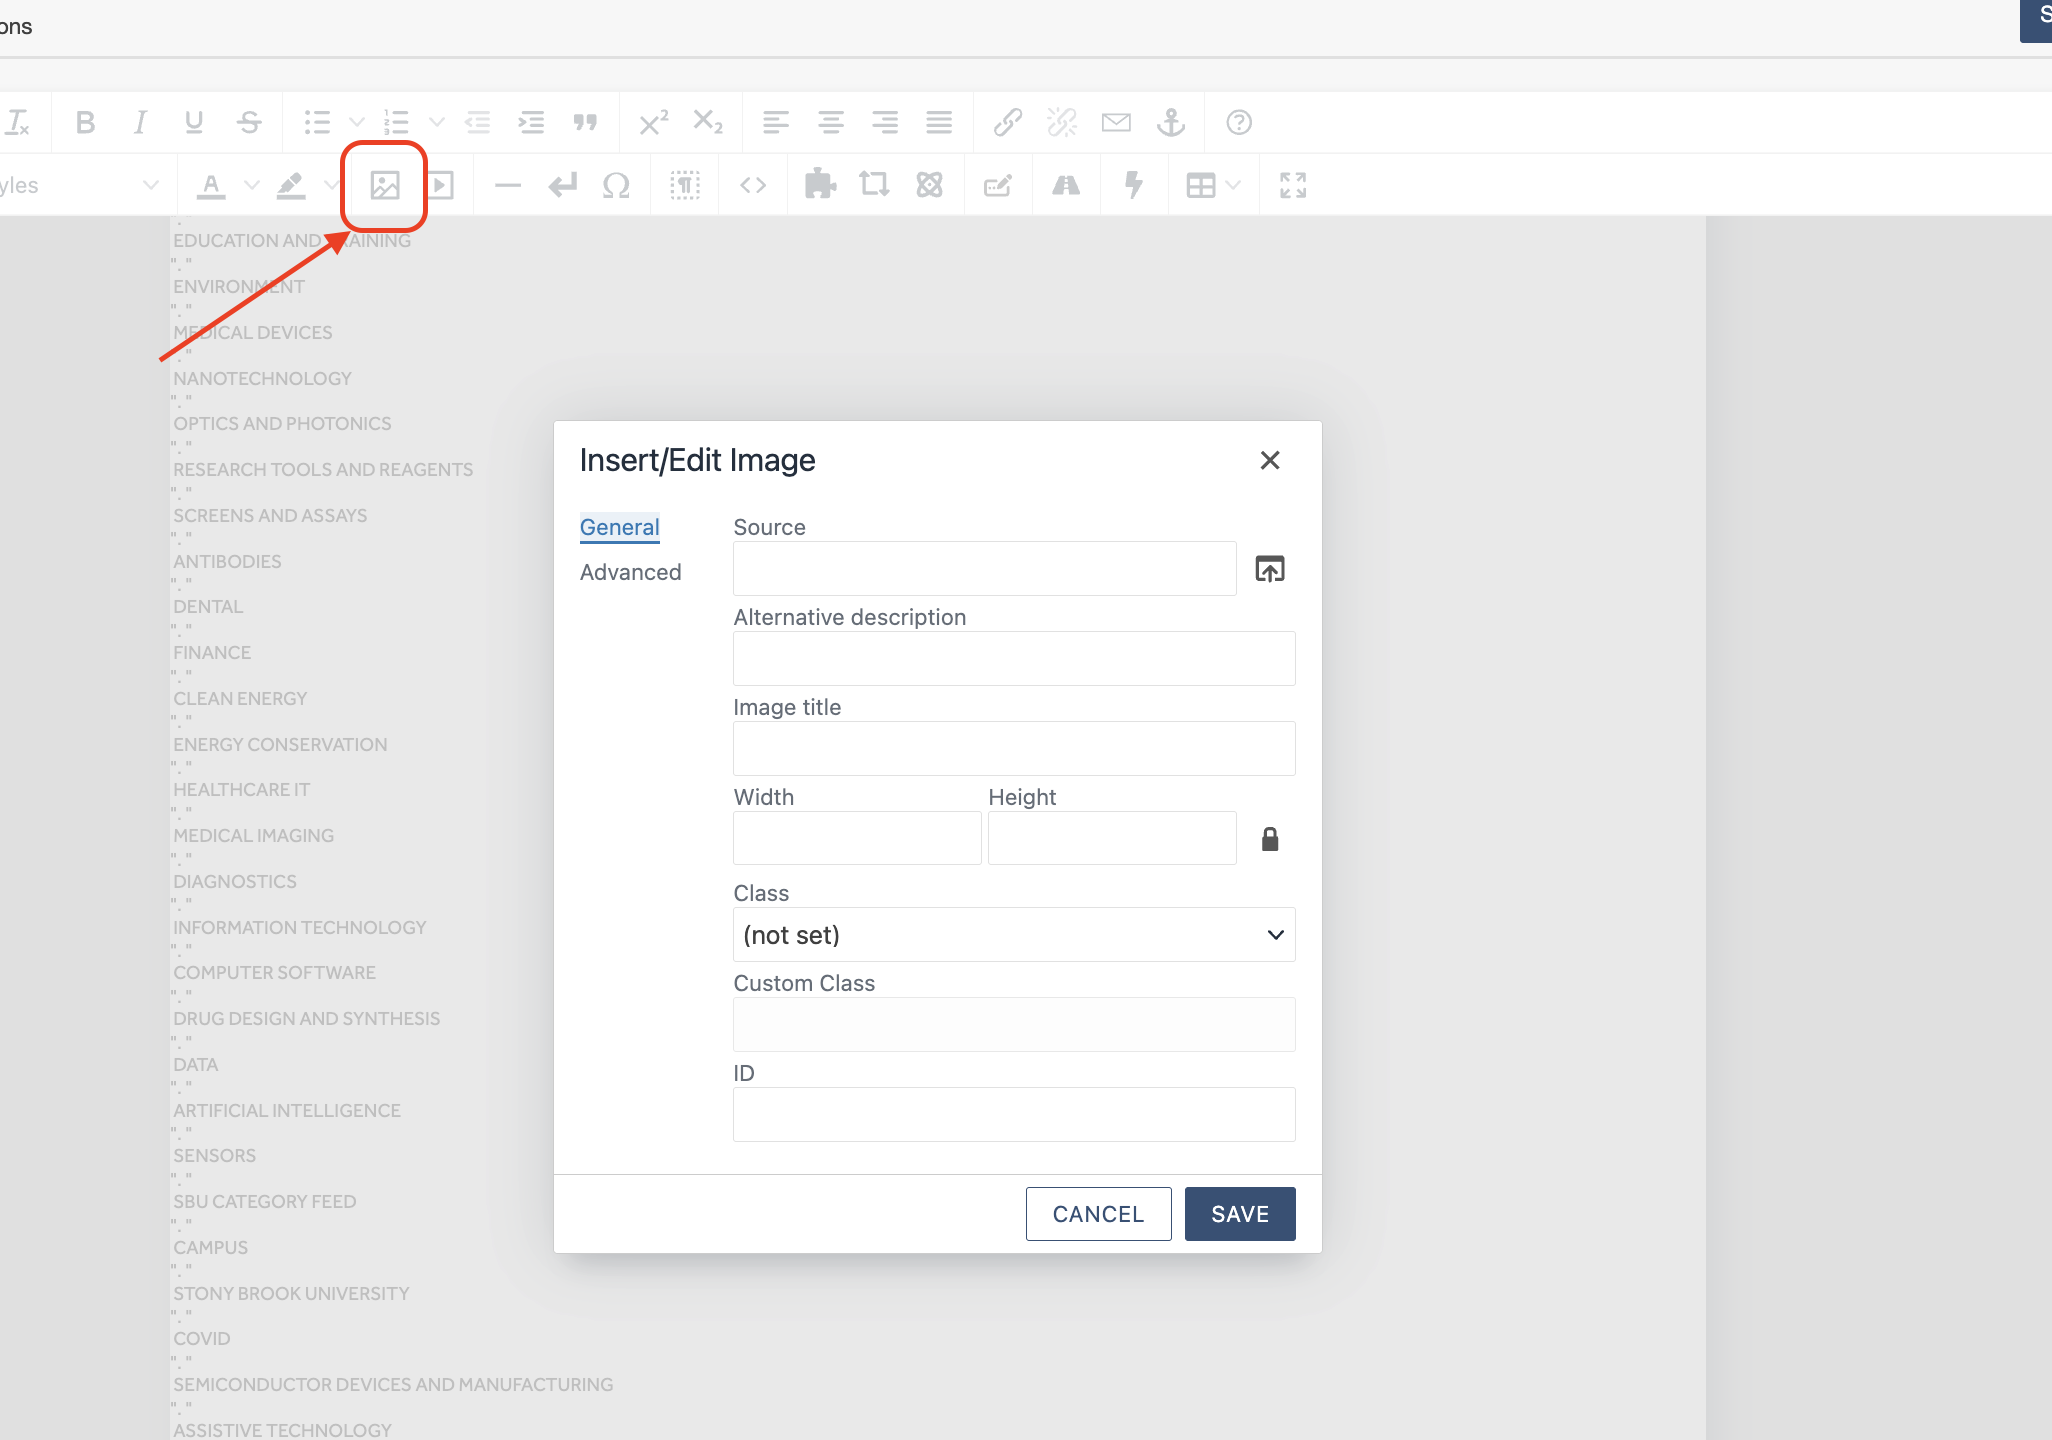The image size is (2052, 1440).
Task: Toggle strikethrough formatting
Action: (x=249, y=122)
